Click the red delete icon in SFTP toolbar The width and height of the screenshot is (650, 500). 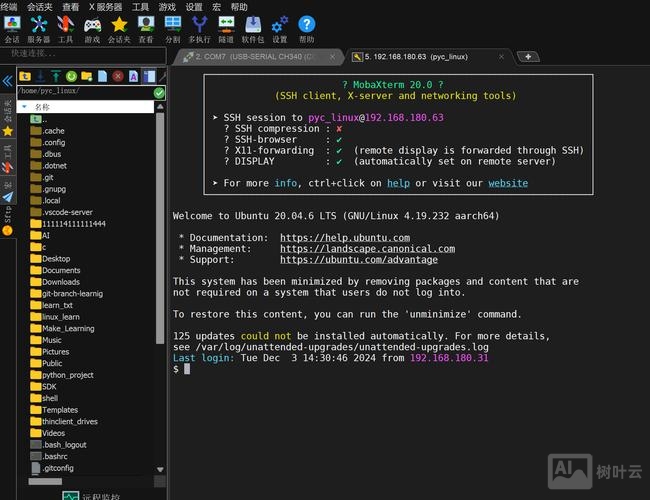118,76
